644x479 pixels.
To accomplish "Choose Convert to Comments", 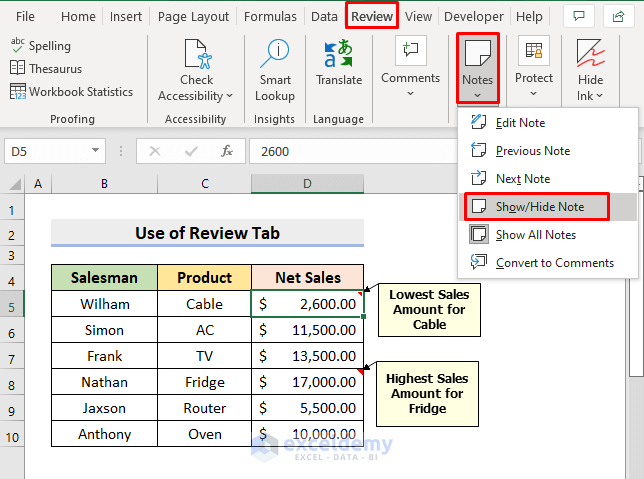I will tap(554, 263).
